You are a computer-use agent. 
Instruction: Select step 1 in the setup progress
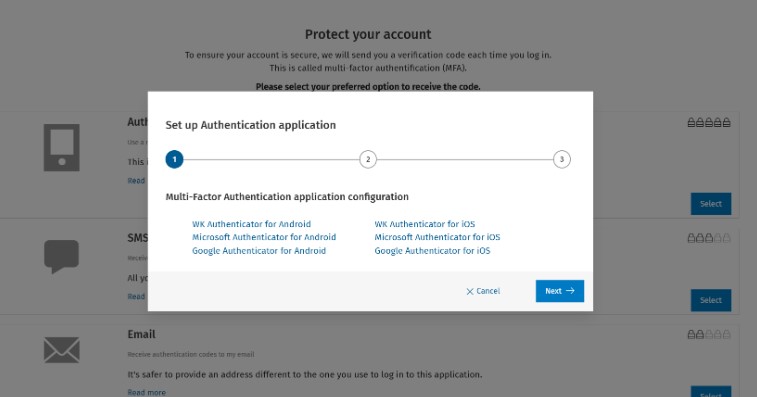click(x=174, y=159)
